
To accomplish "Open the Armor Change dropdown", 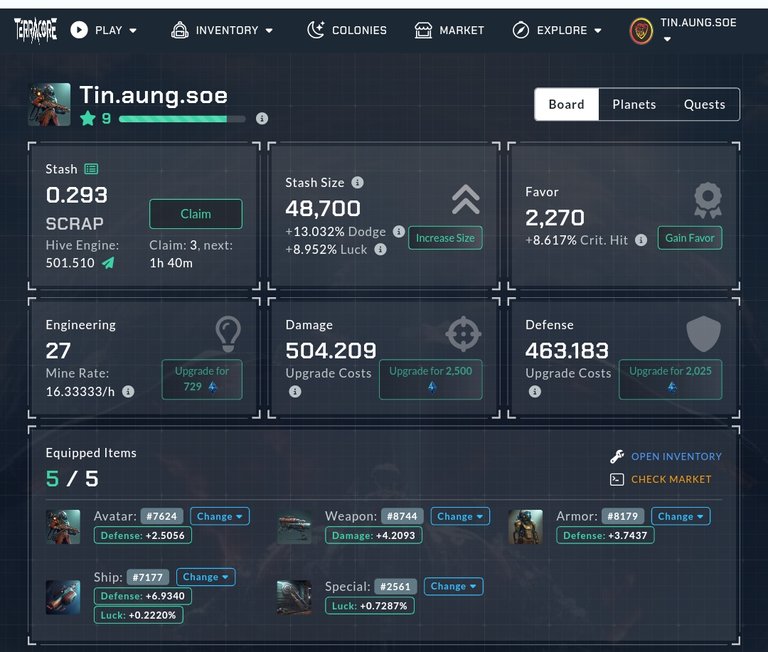I will pos(680,516).
